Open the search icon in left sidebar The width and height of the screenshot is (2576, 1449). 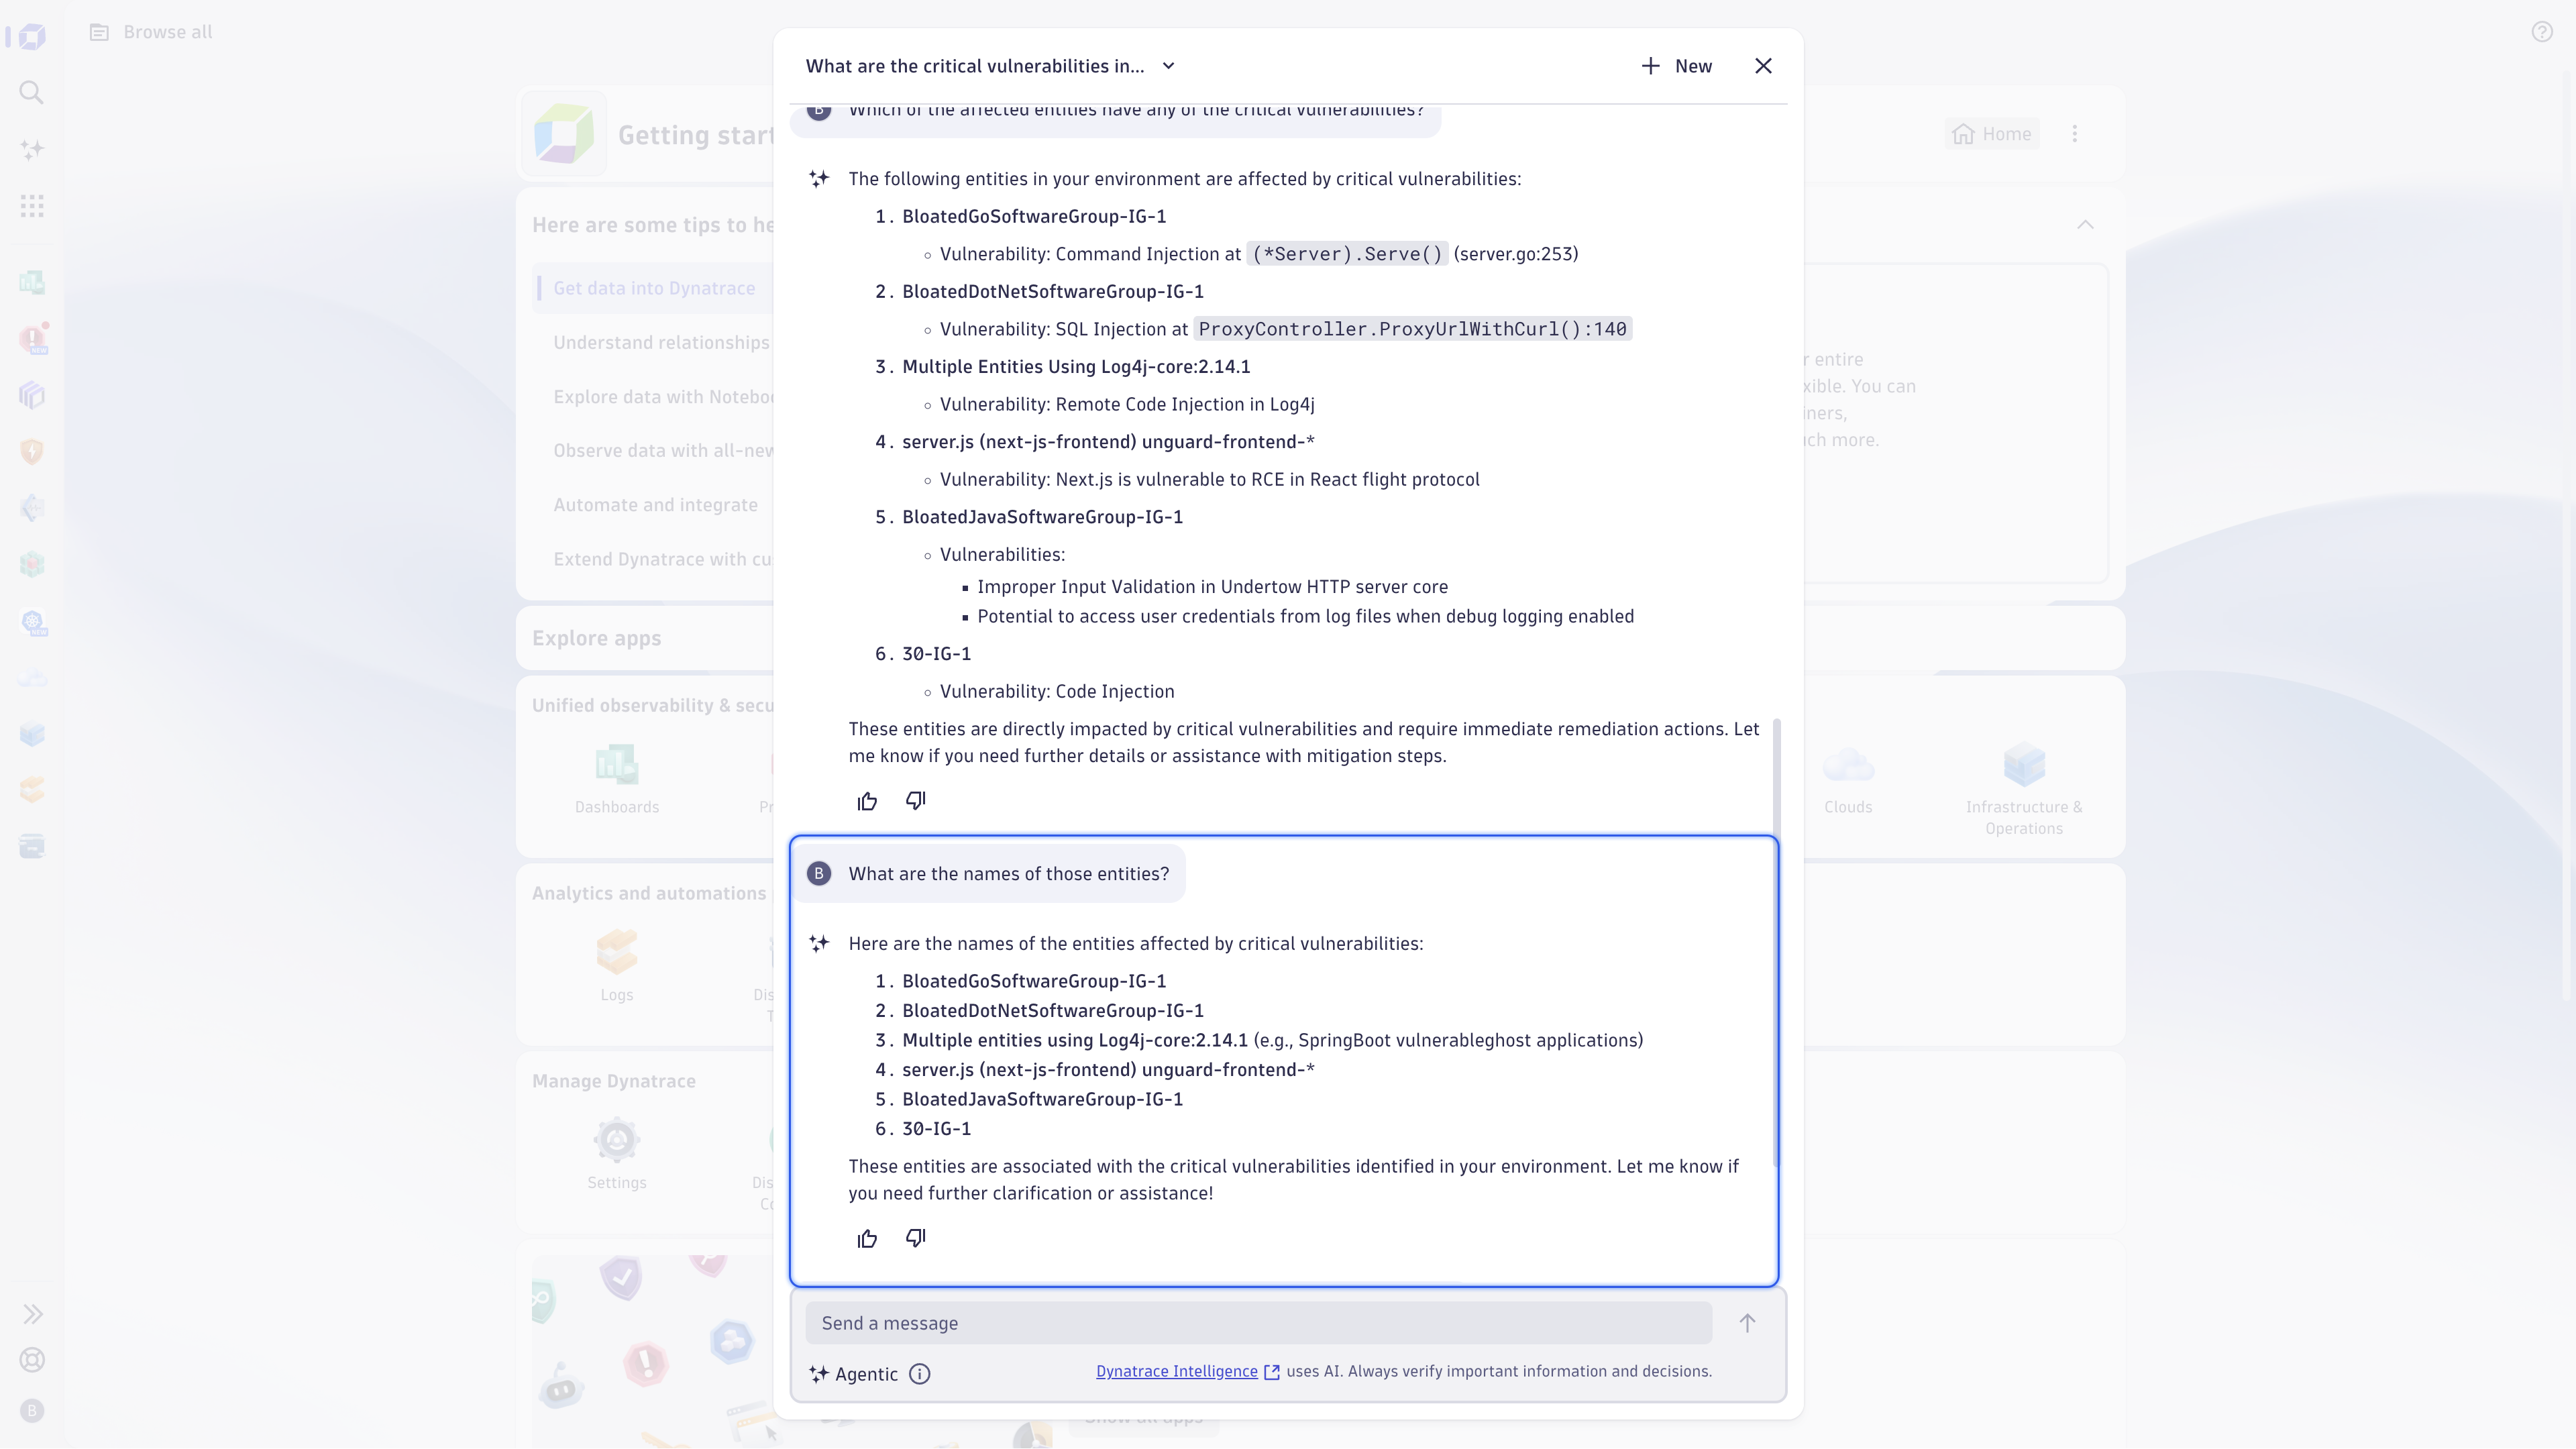[x=32, y=93]
